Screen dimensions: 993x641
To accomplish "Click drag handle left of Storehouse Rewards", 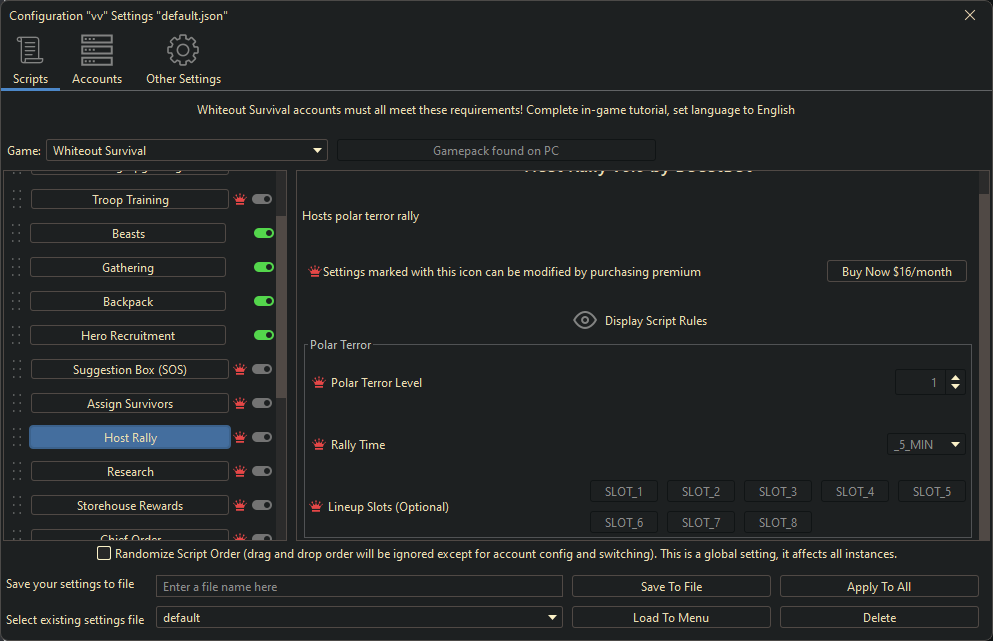I will (x=16, y=505).
